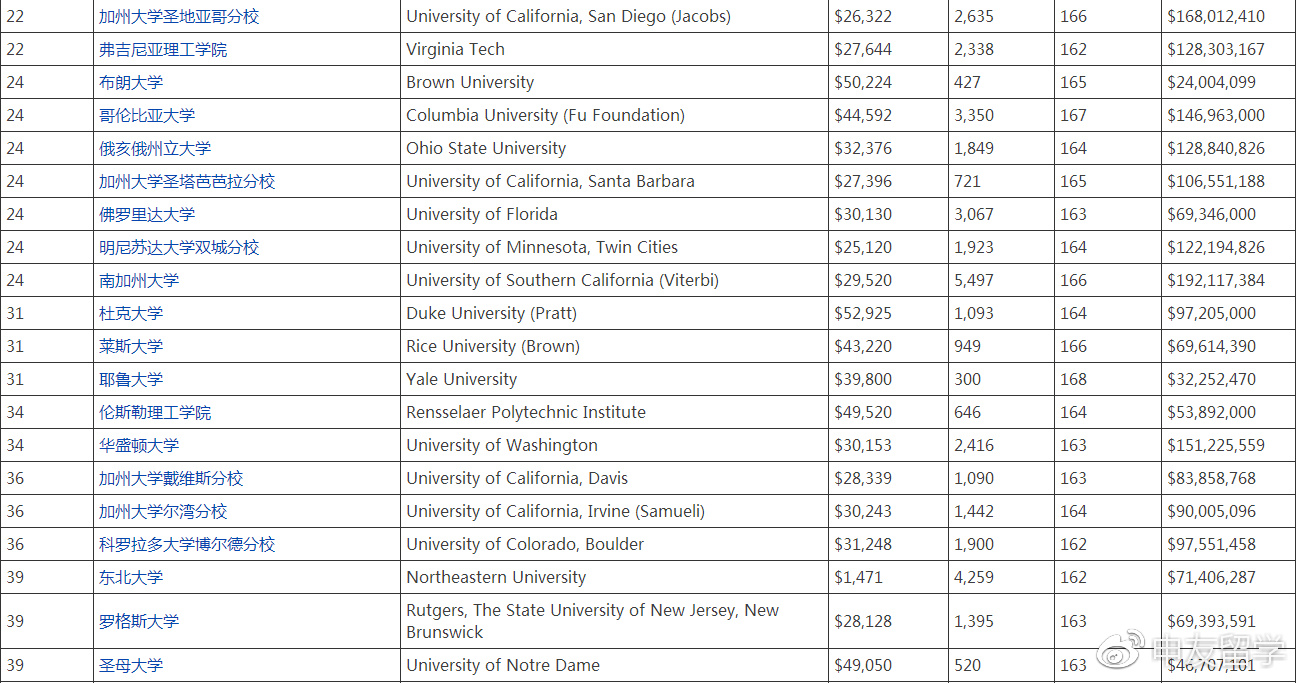Open the 伦斯勒理工学院 link
The image size is (1297, 683).
pos(155,413)
